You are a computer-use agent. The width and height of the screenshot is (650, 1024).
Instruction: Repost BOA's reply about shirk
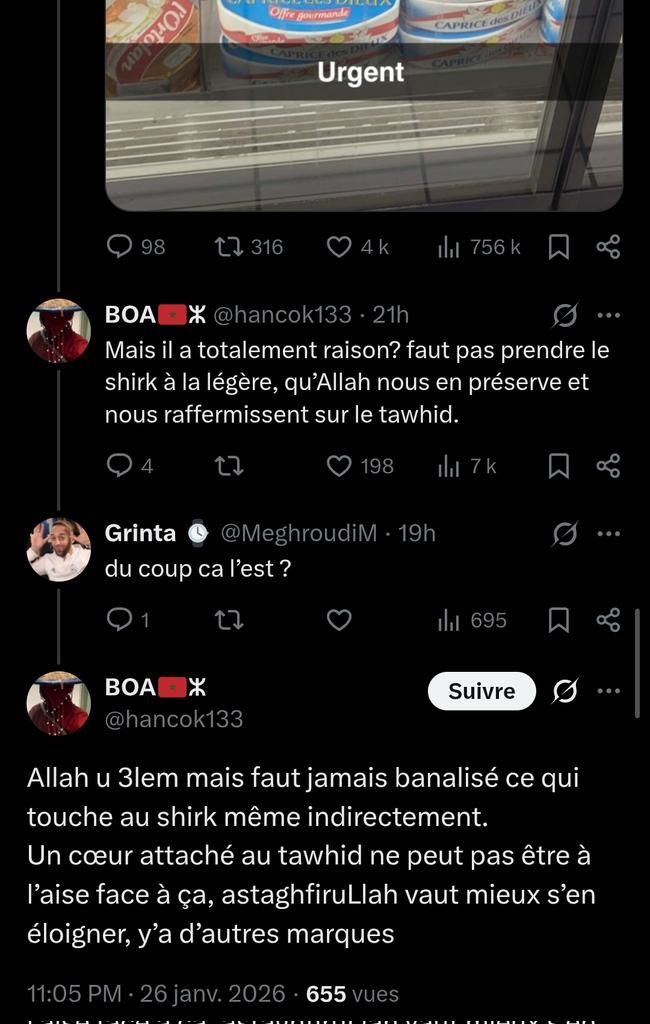pyautogui.click(x=228, y=466)
